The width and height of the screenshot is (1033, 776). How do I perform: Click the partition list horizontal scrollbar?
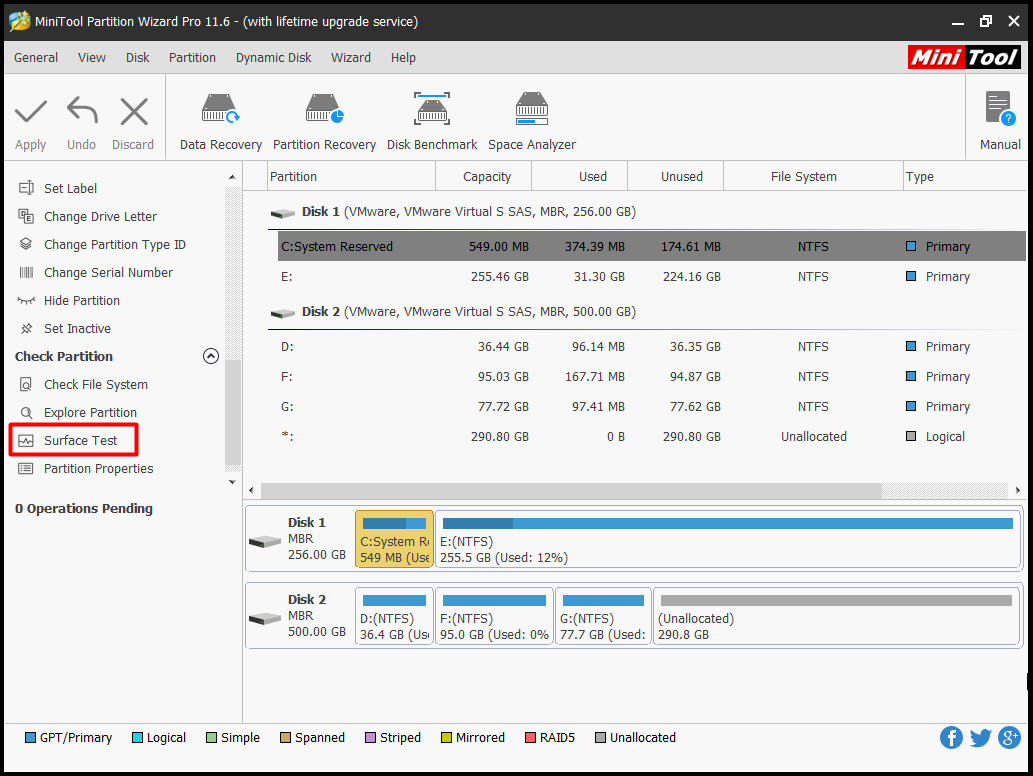571,490
